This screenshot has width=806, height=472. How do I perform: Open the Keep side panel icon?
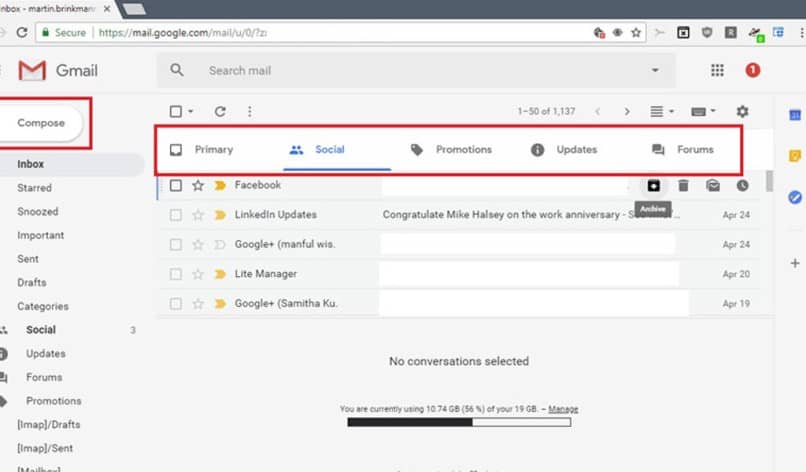coord(795,155)
